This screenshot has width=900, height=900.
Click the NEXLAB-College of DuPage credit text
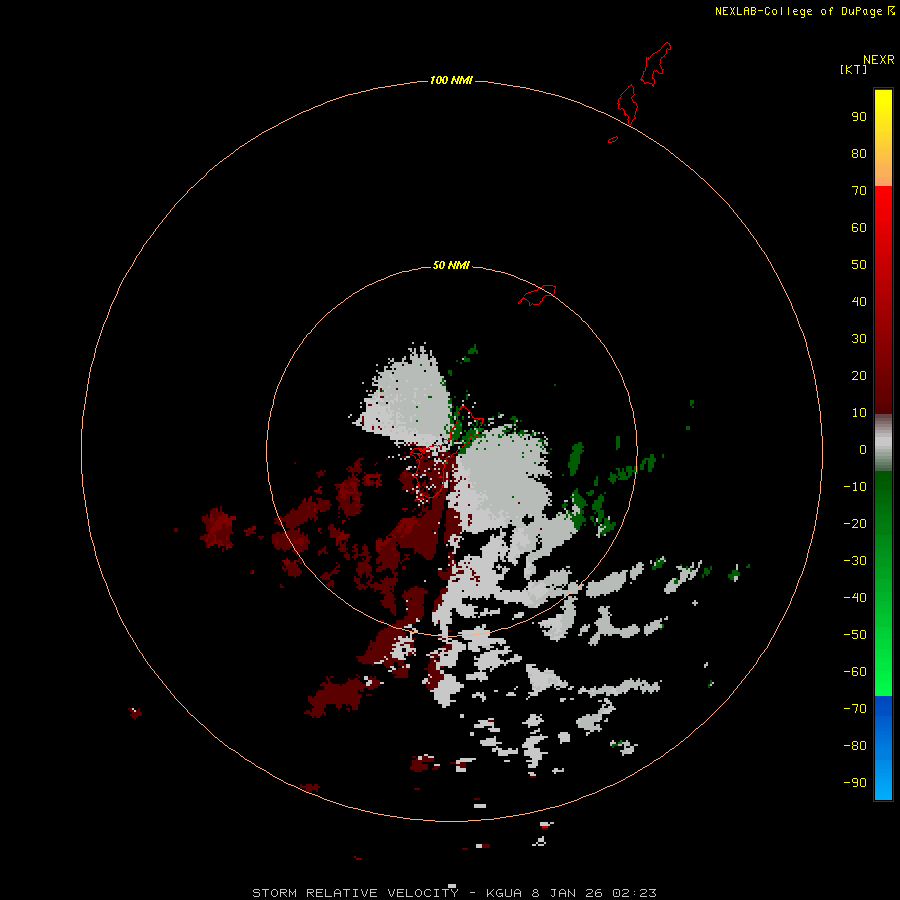click(x=798, y=11)
